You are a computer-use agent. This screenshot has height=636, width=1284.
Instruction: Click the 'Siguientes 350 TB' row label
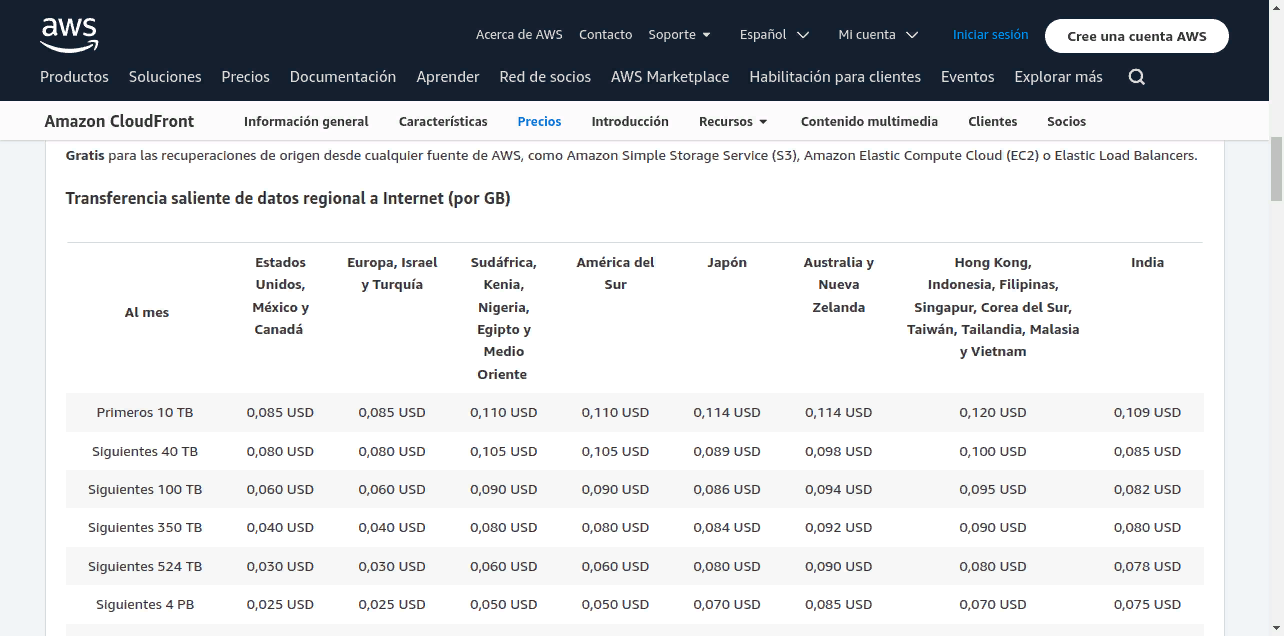pyautogui.click(x=145, y=527)
